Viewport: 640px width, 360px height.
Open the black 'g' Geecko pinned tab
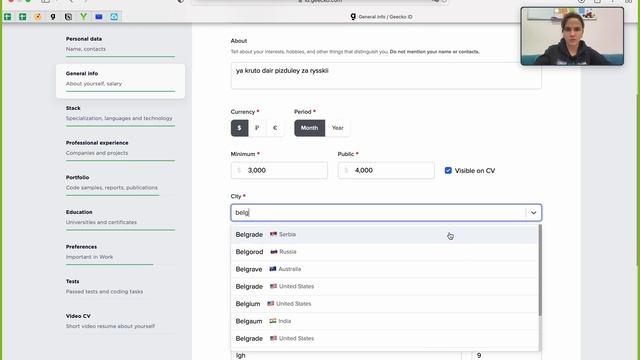pos(53,17)
